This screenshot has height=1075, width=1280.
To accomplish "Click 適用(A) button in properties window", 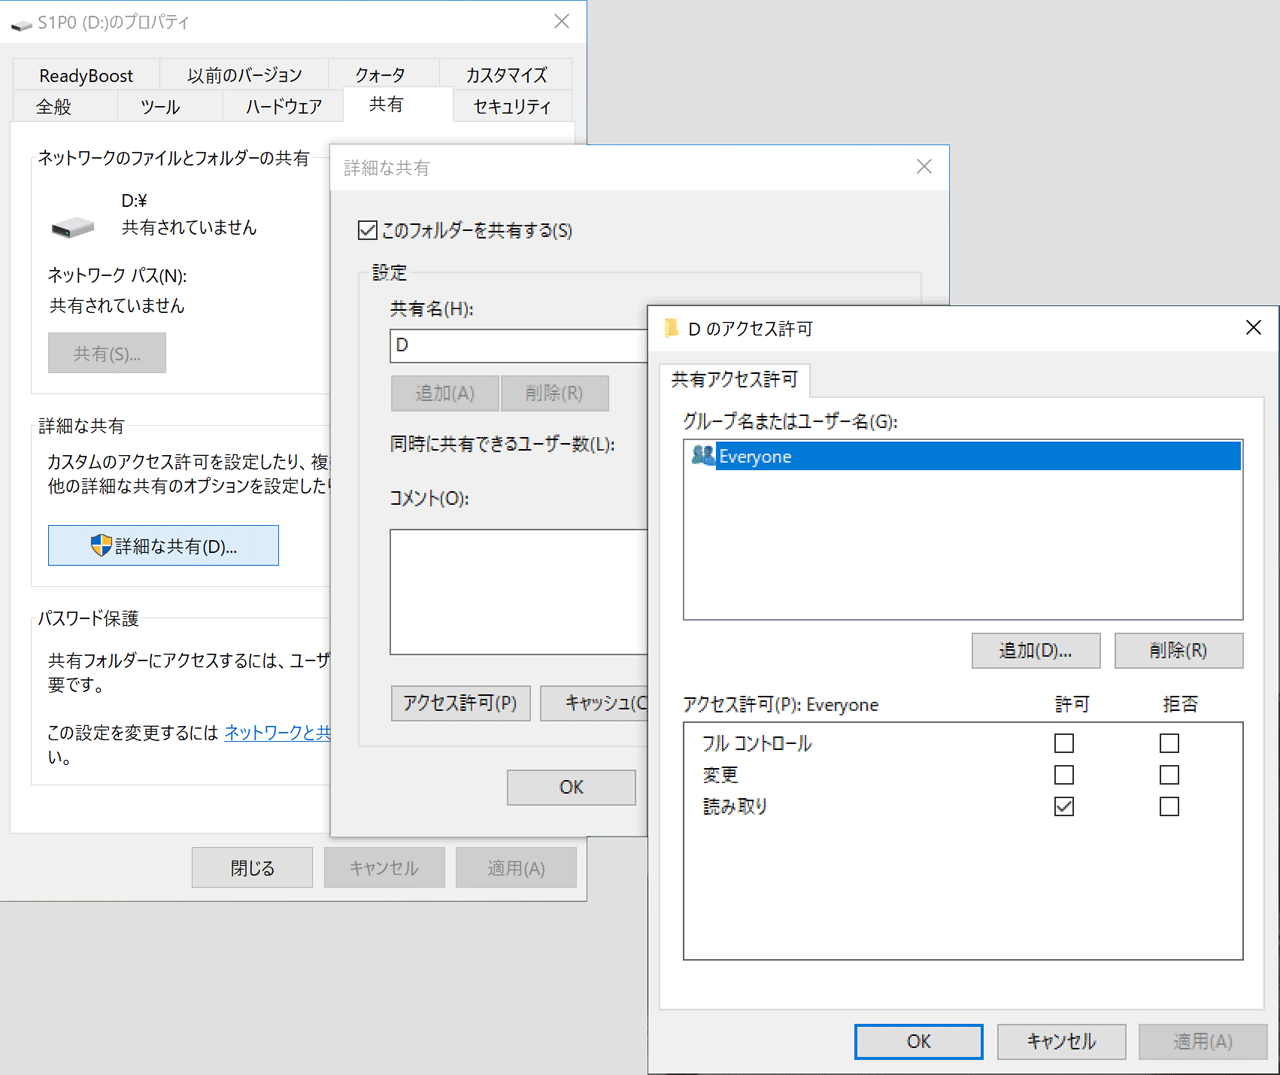I will point(516,868).
